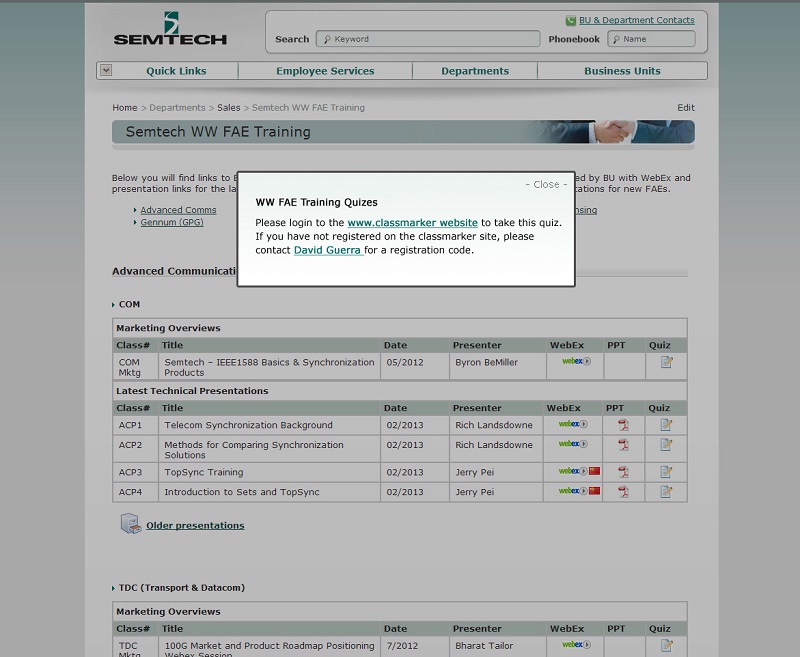Open Chinese version of Introduction to Sets
The width and height of the screenshot is (800, 657).
[594, 491]
